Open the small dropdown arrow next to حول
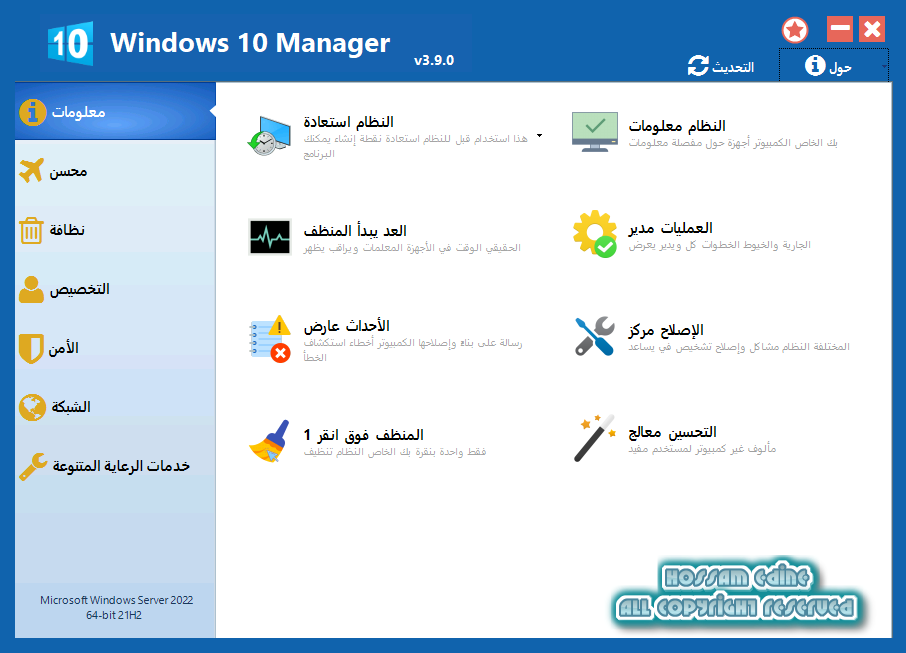 point(884,66)
